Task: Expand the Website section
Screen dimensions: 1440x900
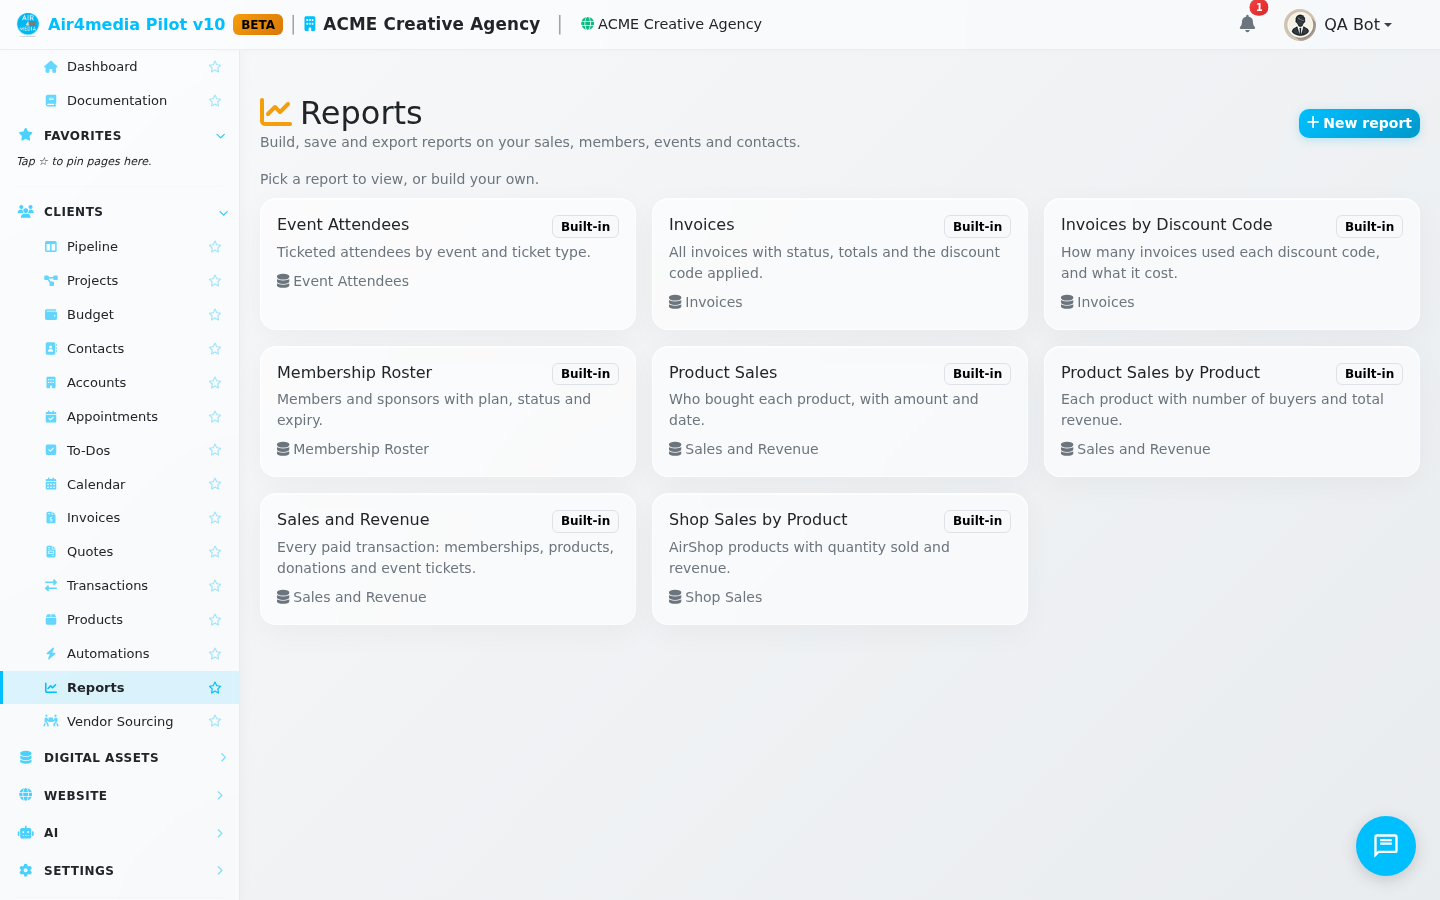Action: [x=220, y=796]
